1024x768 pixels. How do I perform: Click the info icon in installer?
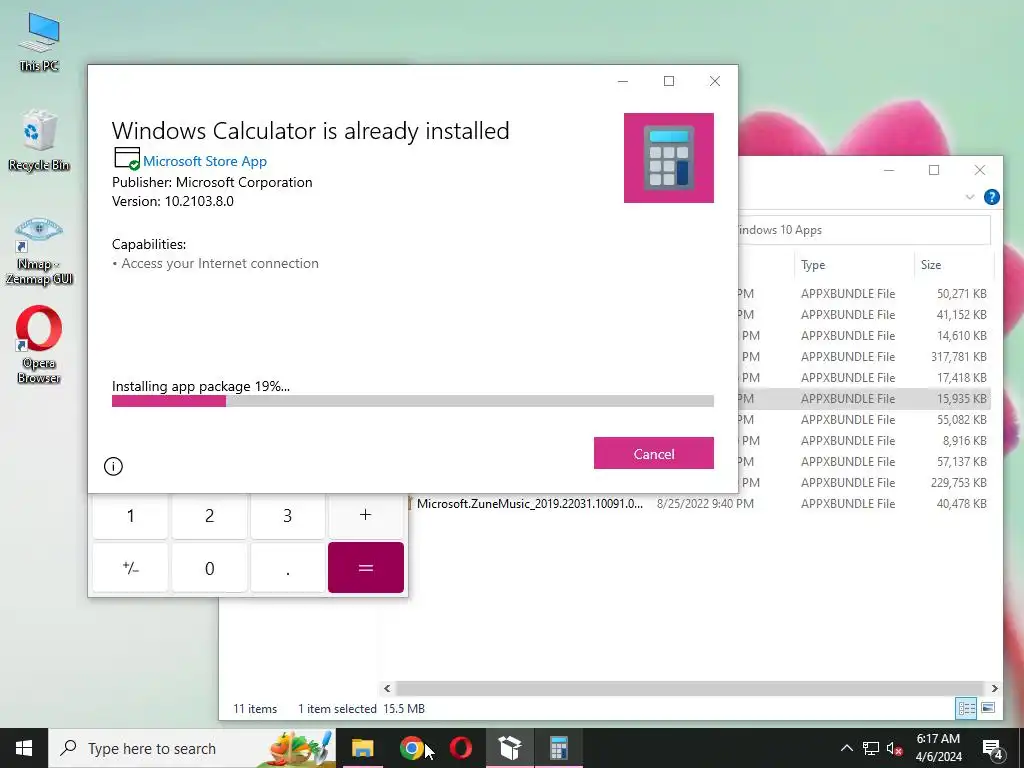tap(113, 466)
